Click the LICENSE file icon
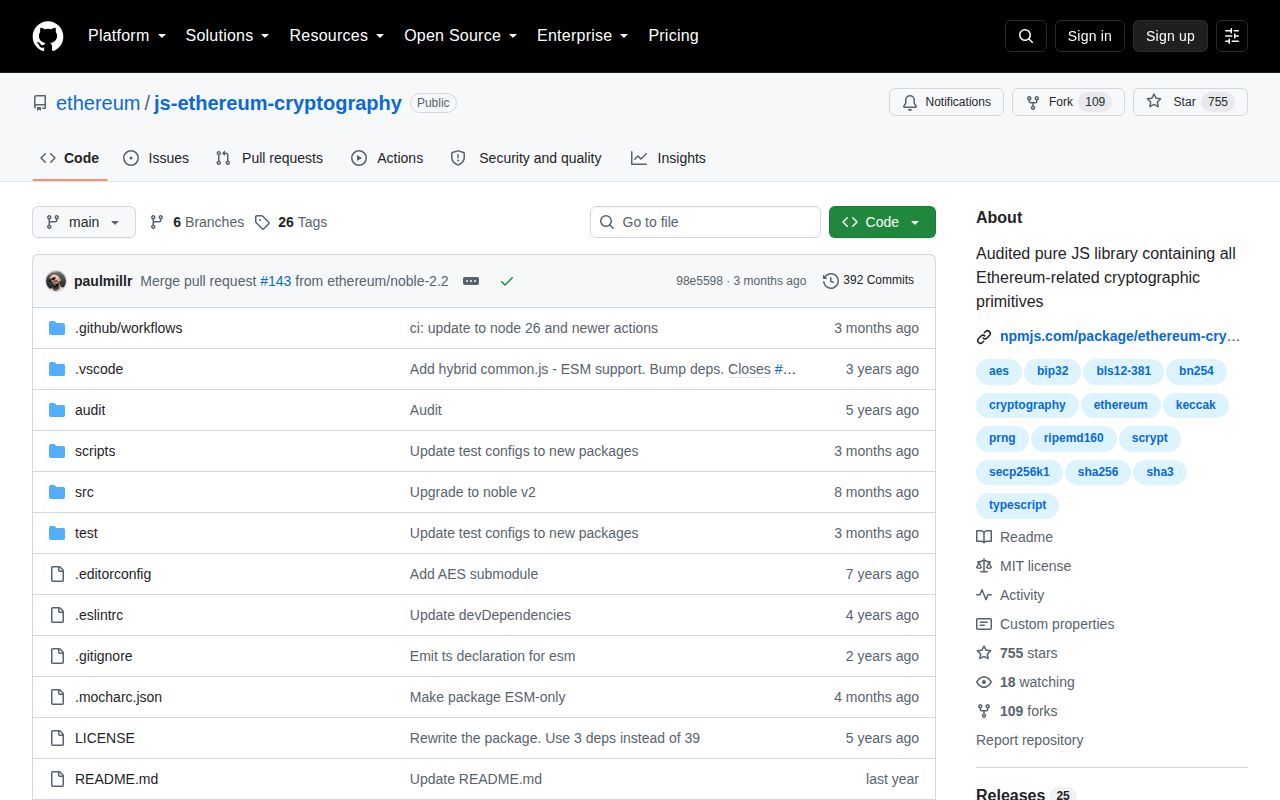This screenshot has height=800, width=1280. [x=57, y=738]
